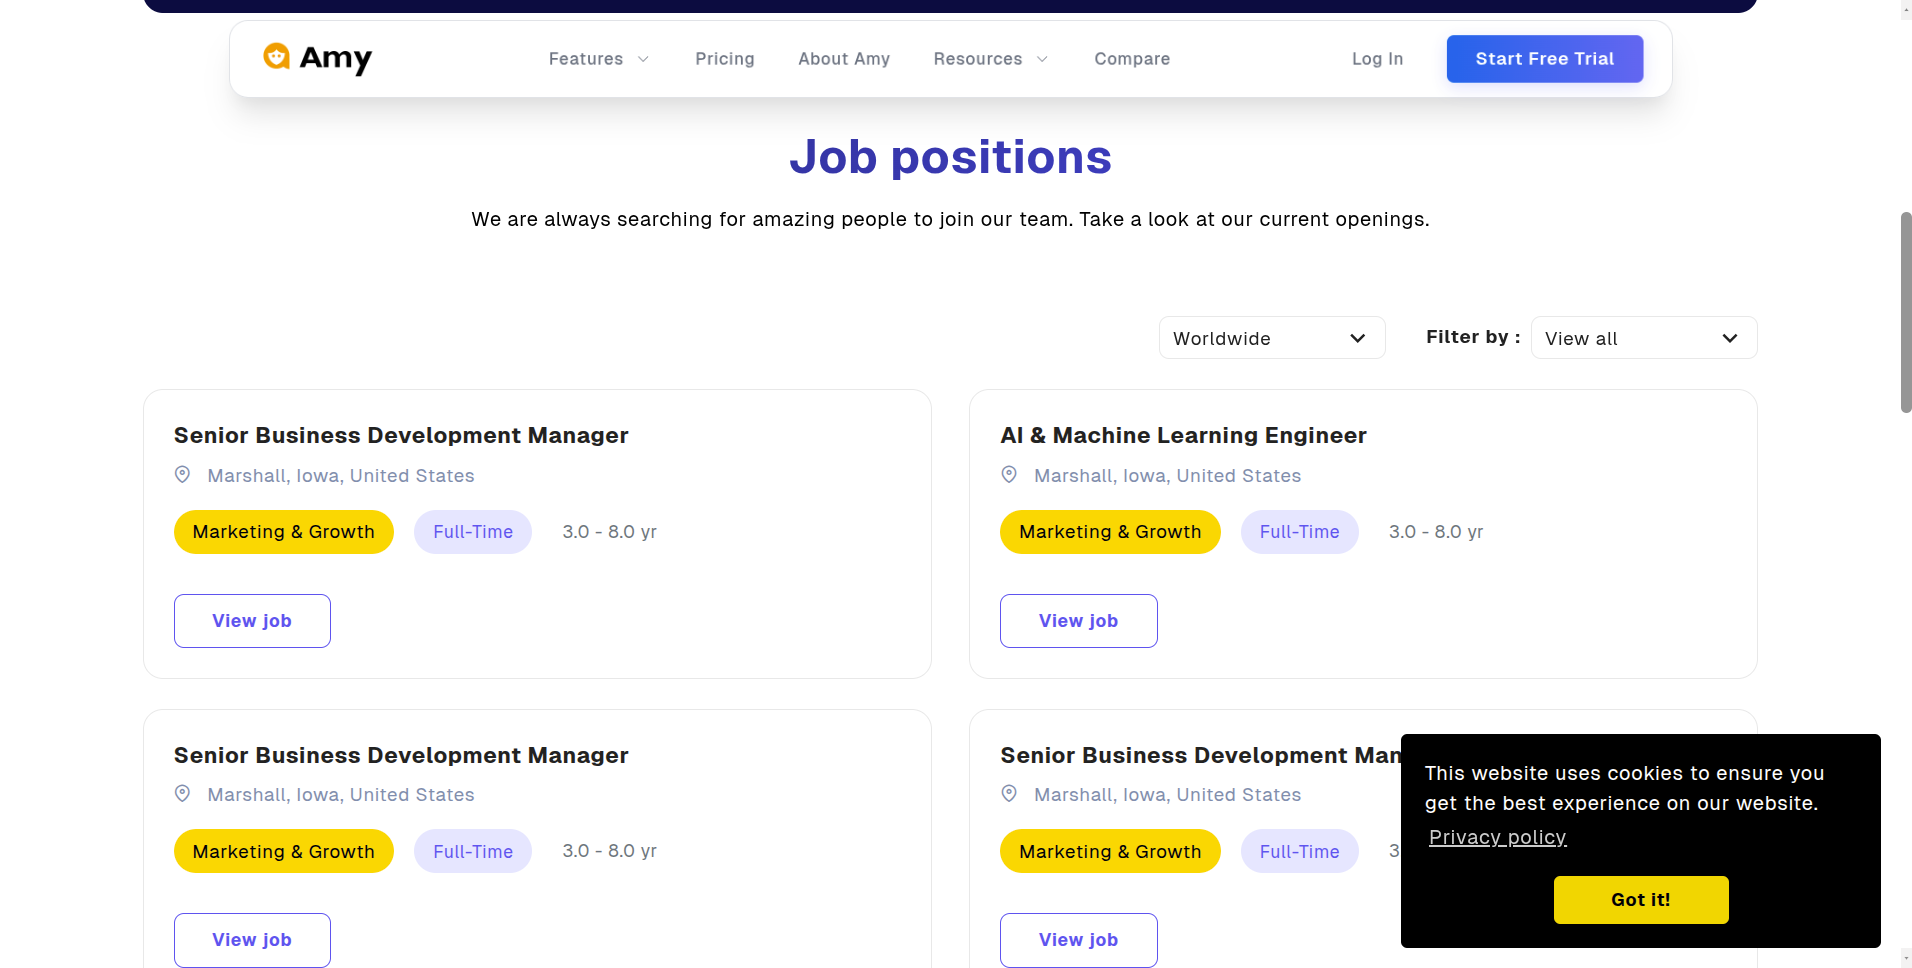Screen dimensions: 1912x968
Task: Open the Privacy policy link
Action: [x=1497, y=837]
